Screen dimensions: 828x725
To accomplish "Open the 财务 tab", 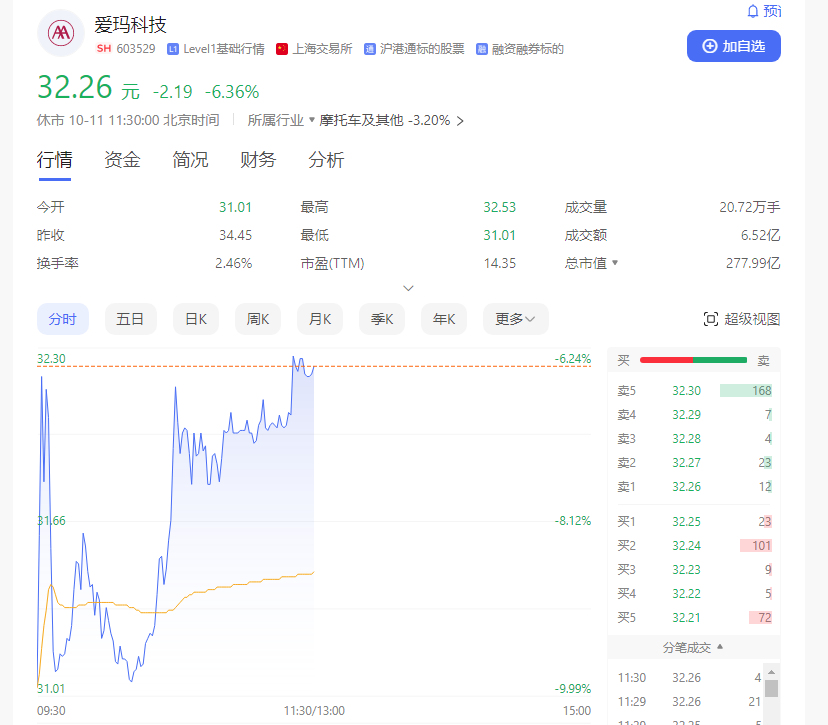I will (258, 160).
